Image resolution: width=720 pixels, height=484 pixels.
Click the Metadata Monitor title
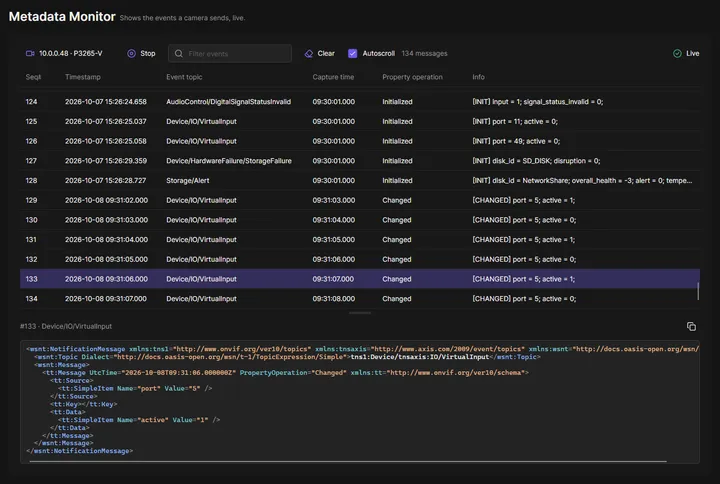coord(62,17)
